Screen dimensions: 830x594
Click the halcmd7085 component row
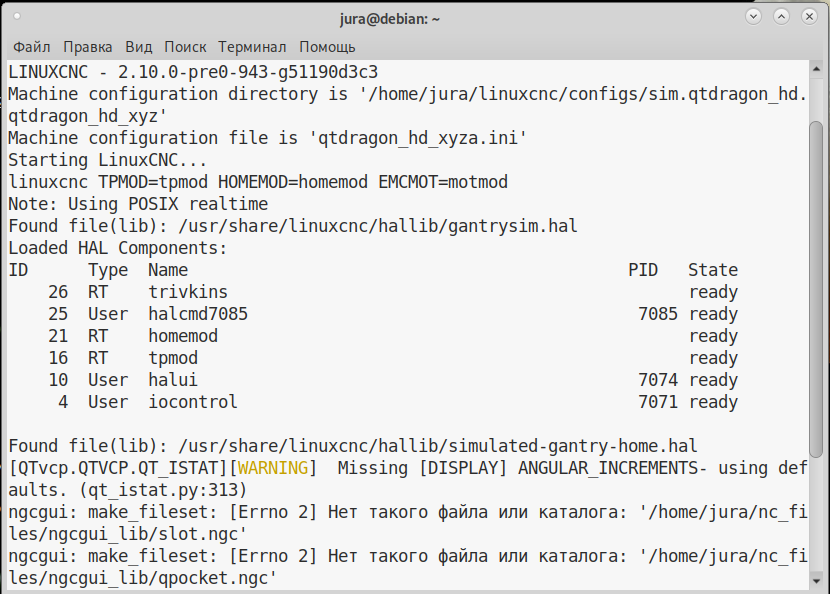click(373, 314)
